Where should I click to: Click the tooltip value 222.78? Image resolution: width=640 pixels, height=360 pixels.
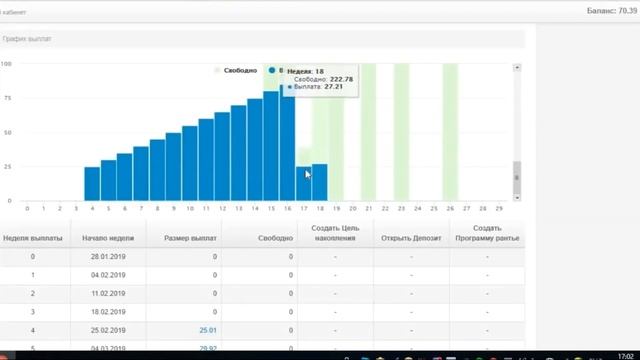pyautogui.click(x=341, y=79)
